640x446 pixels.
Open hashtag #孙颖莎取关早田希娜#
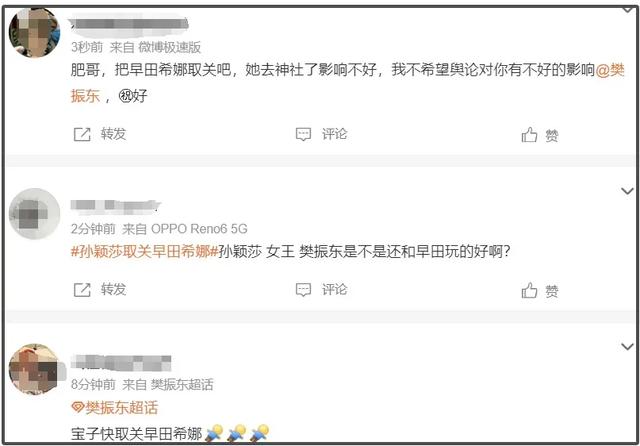tap(144, 251)
